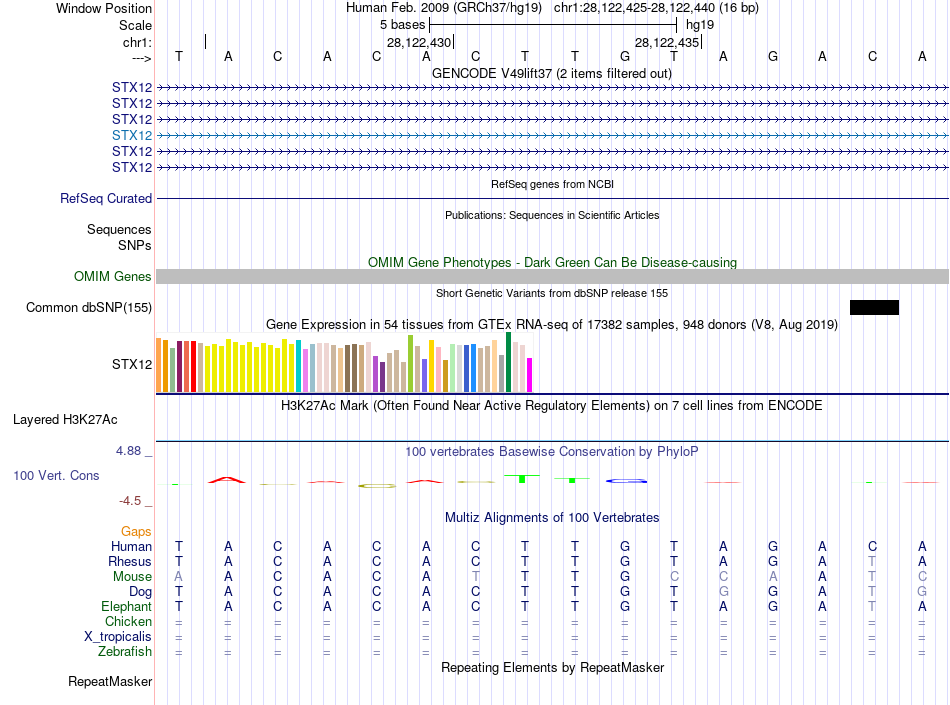Click the Chicken species label
Viewport: 950px width, 705px height.
pos(128,621)
